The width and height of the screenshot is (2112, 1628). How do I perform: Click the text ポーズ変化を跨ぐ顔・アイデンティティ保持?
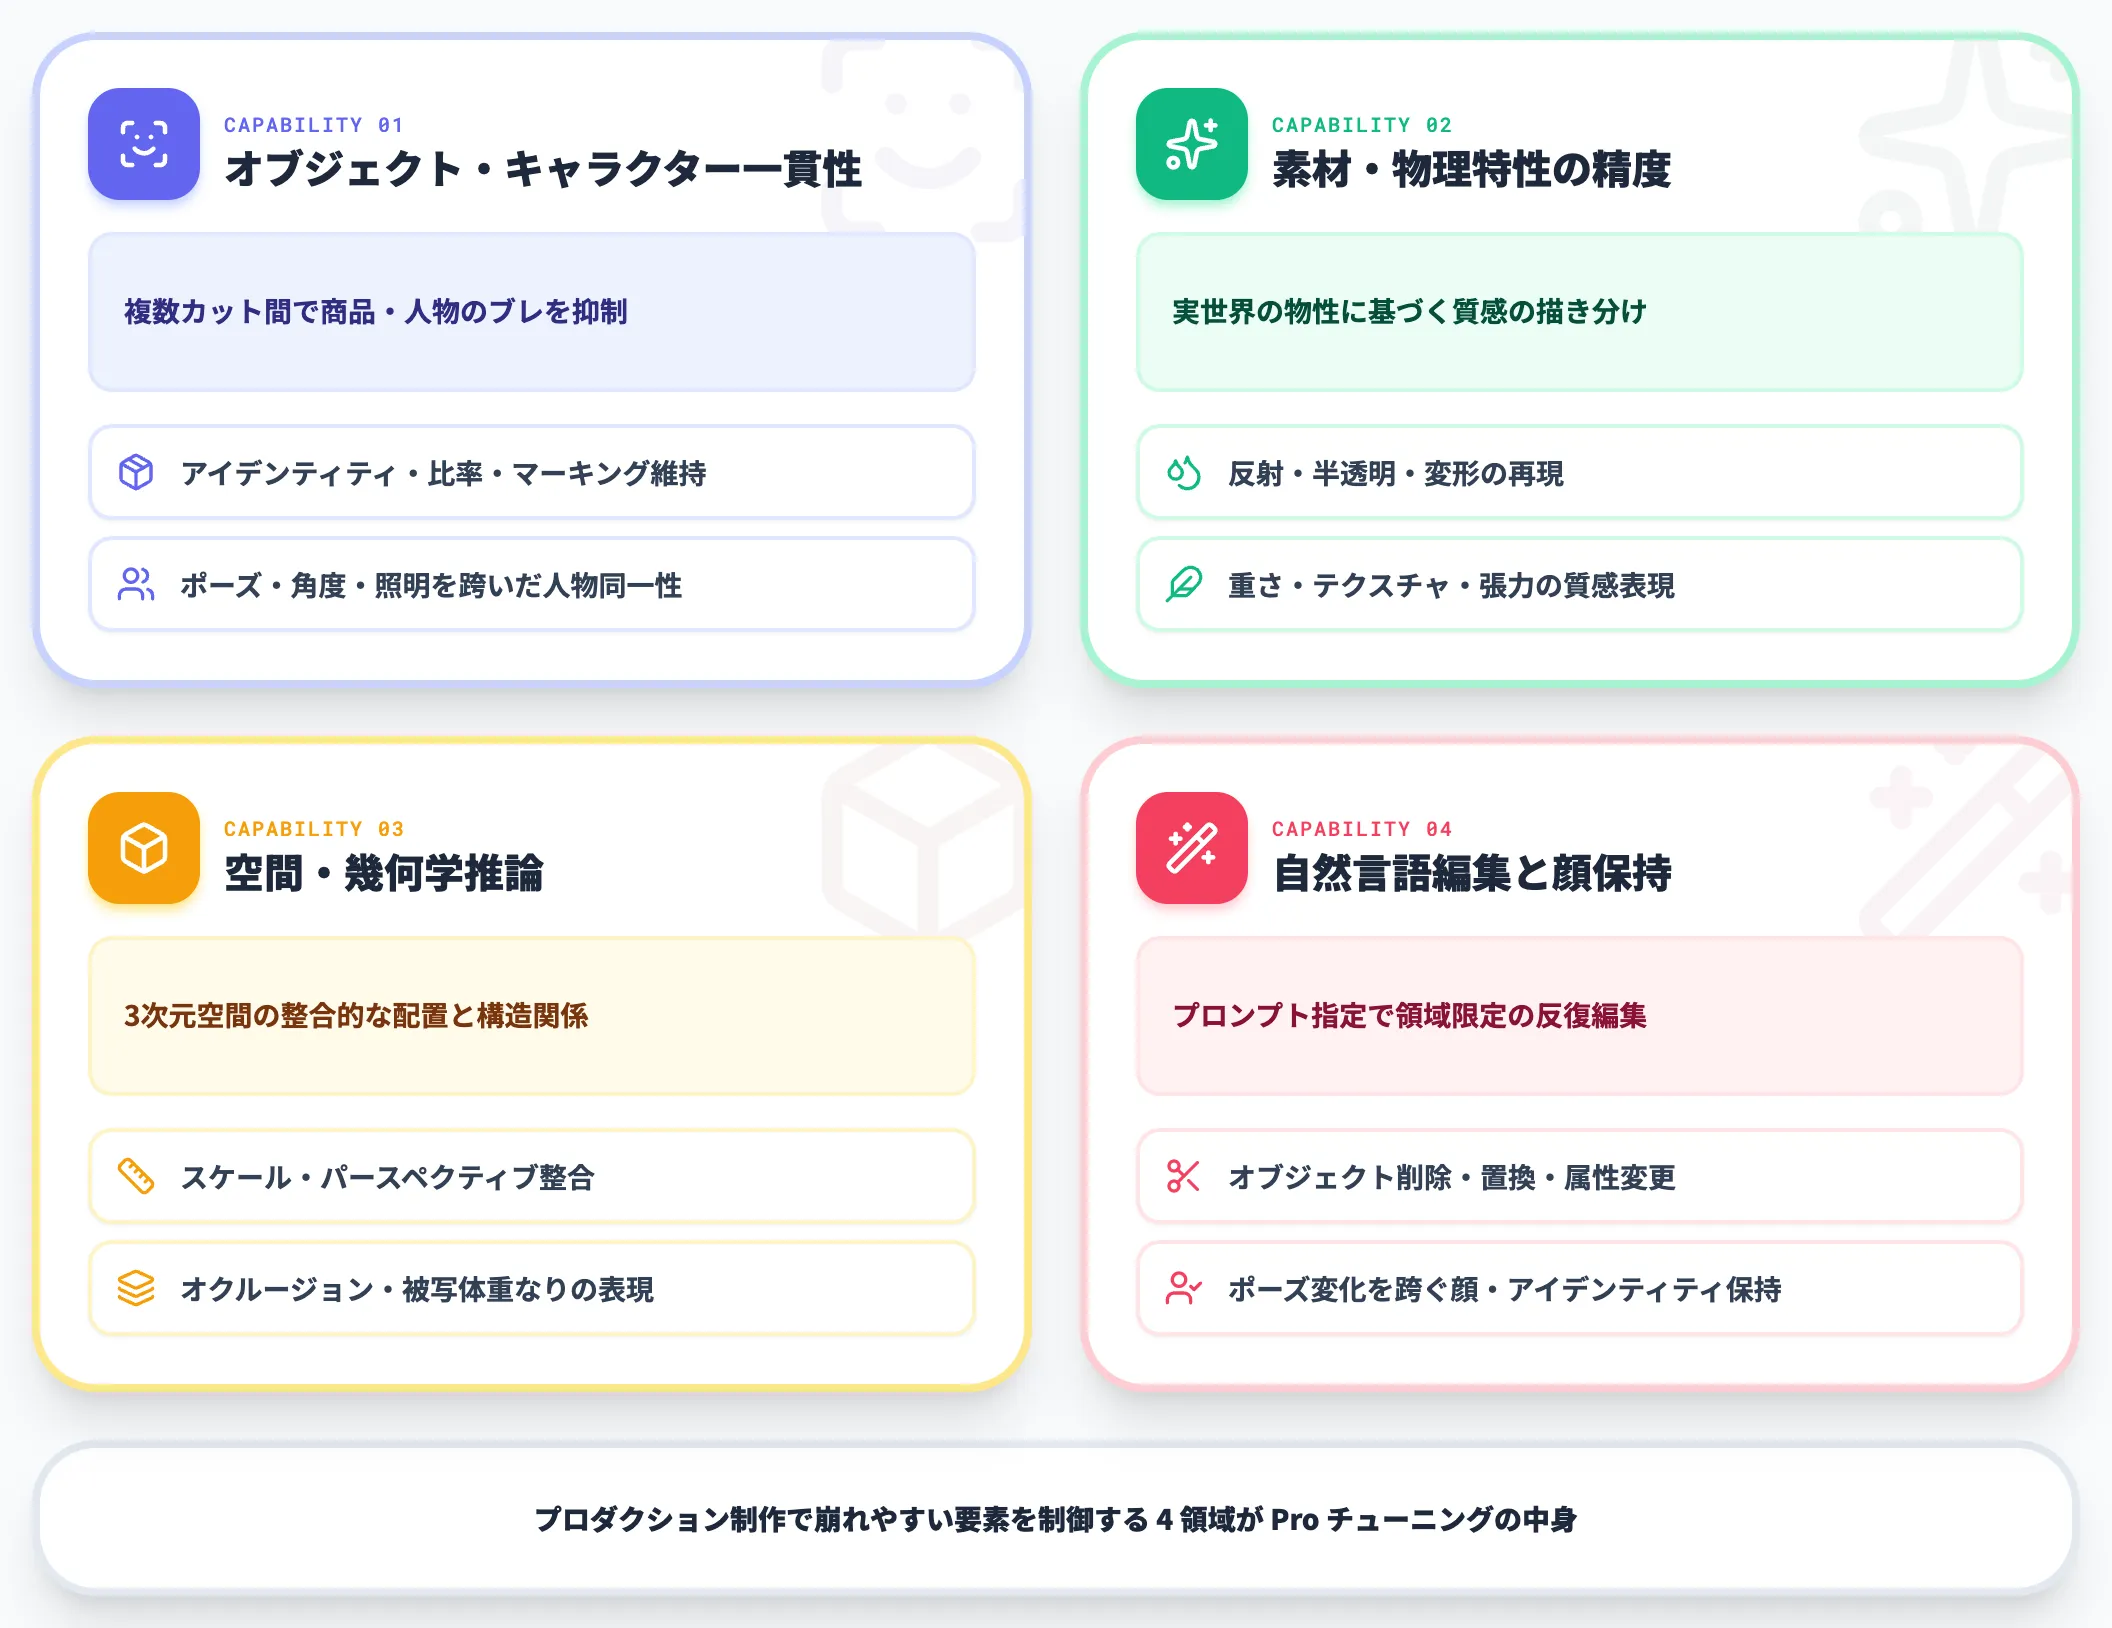1505,1289
